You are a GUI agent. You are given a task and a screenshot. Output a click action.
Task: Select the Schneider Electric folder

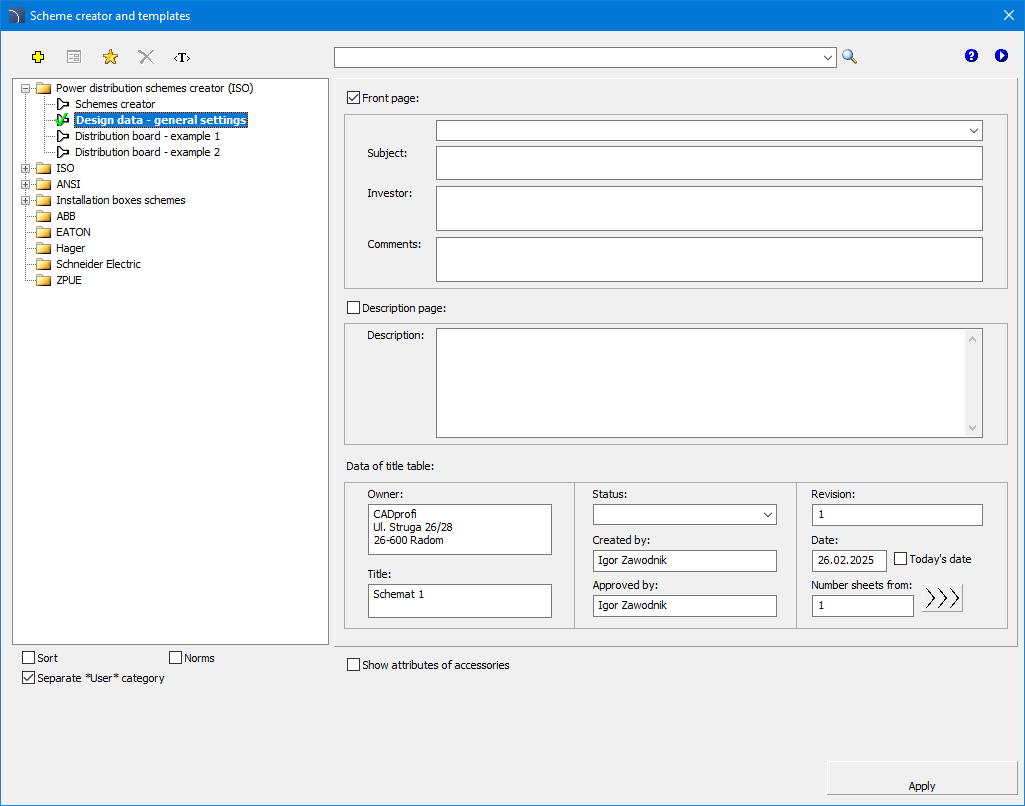coord(98,264)
